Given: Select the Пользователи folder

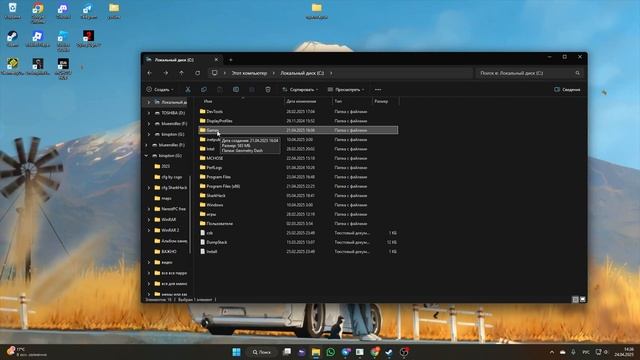Looking at the screenshot, I should (x=298, y=223).
